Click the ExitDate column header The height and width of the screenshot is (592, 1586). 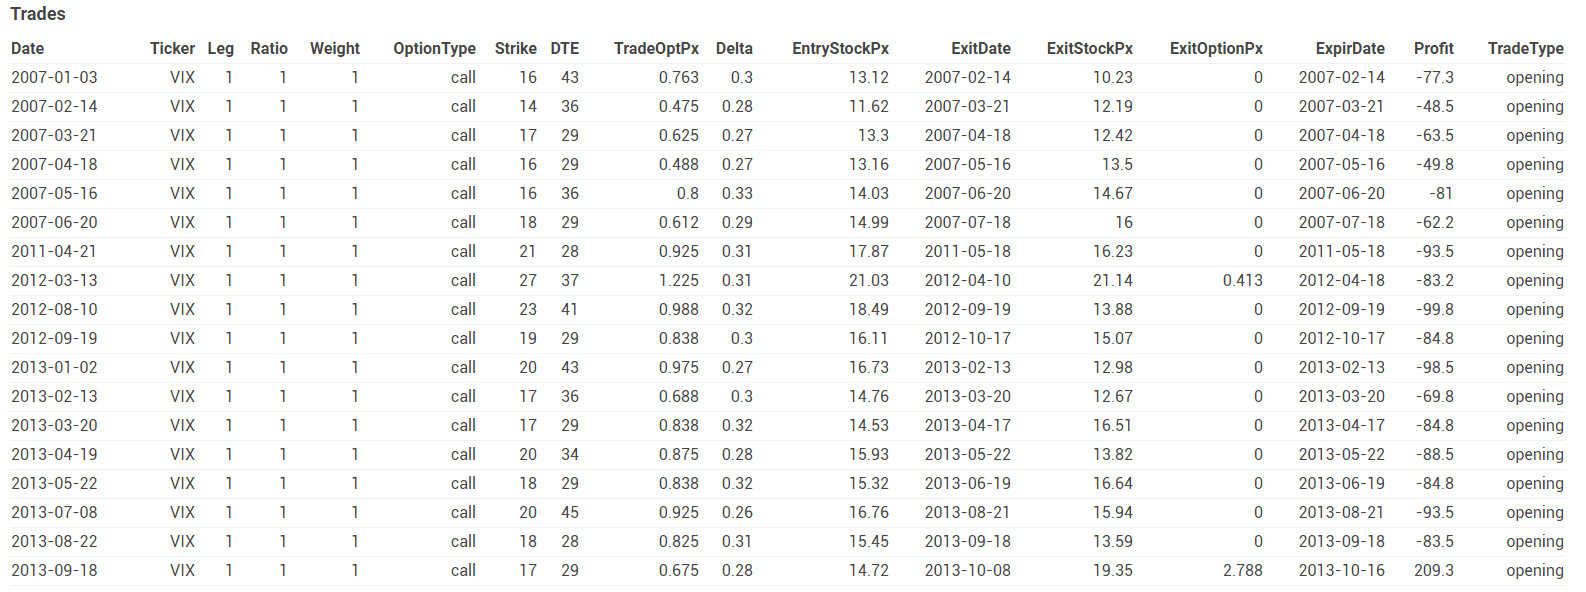(981, 48)
